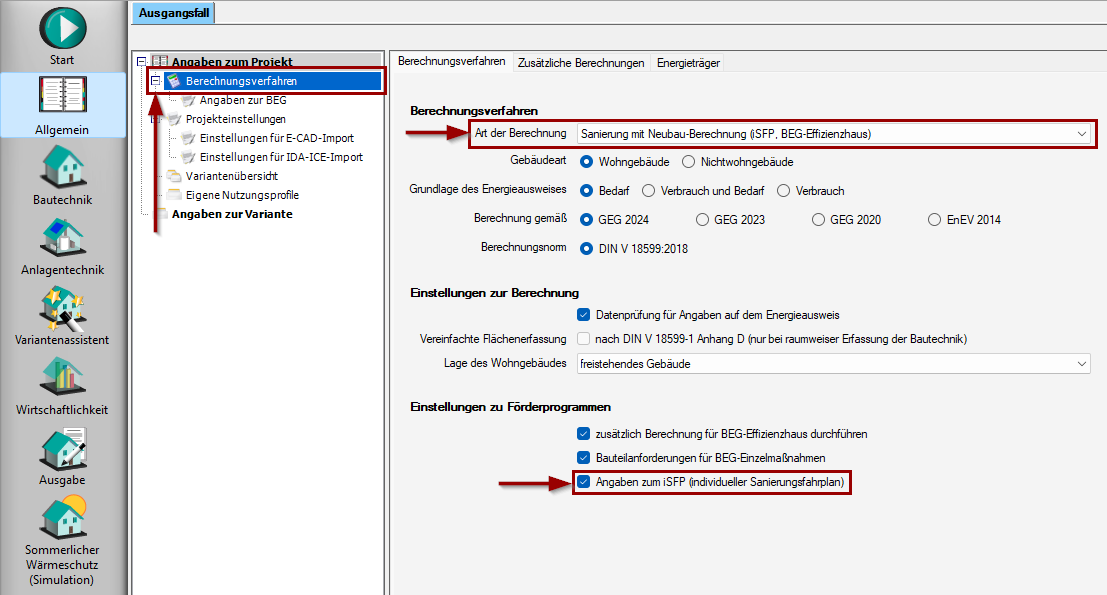Collapse the Angaben zum Projekt tree node
The height and width of the screenshot is (595, 1107).
click(x=142, y=62)
